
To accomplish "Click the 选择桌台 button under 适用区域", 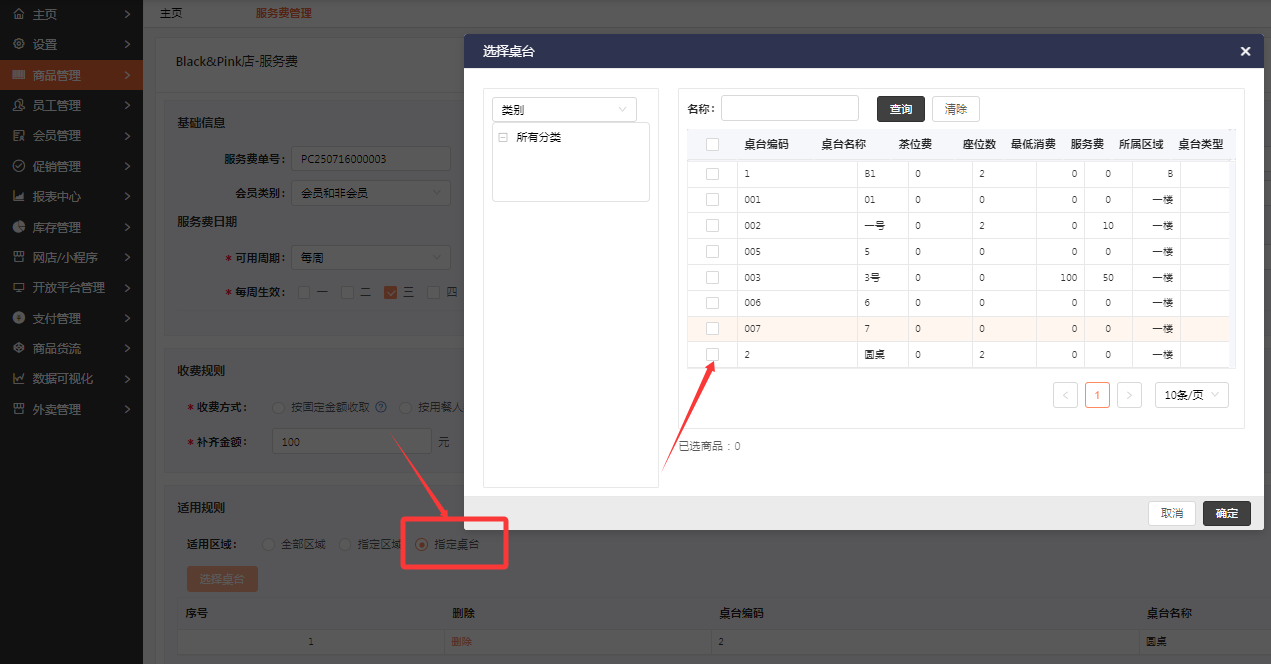I will 222,579.
